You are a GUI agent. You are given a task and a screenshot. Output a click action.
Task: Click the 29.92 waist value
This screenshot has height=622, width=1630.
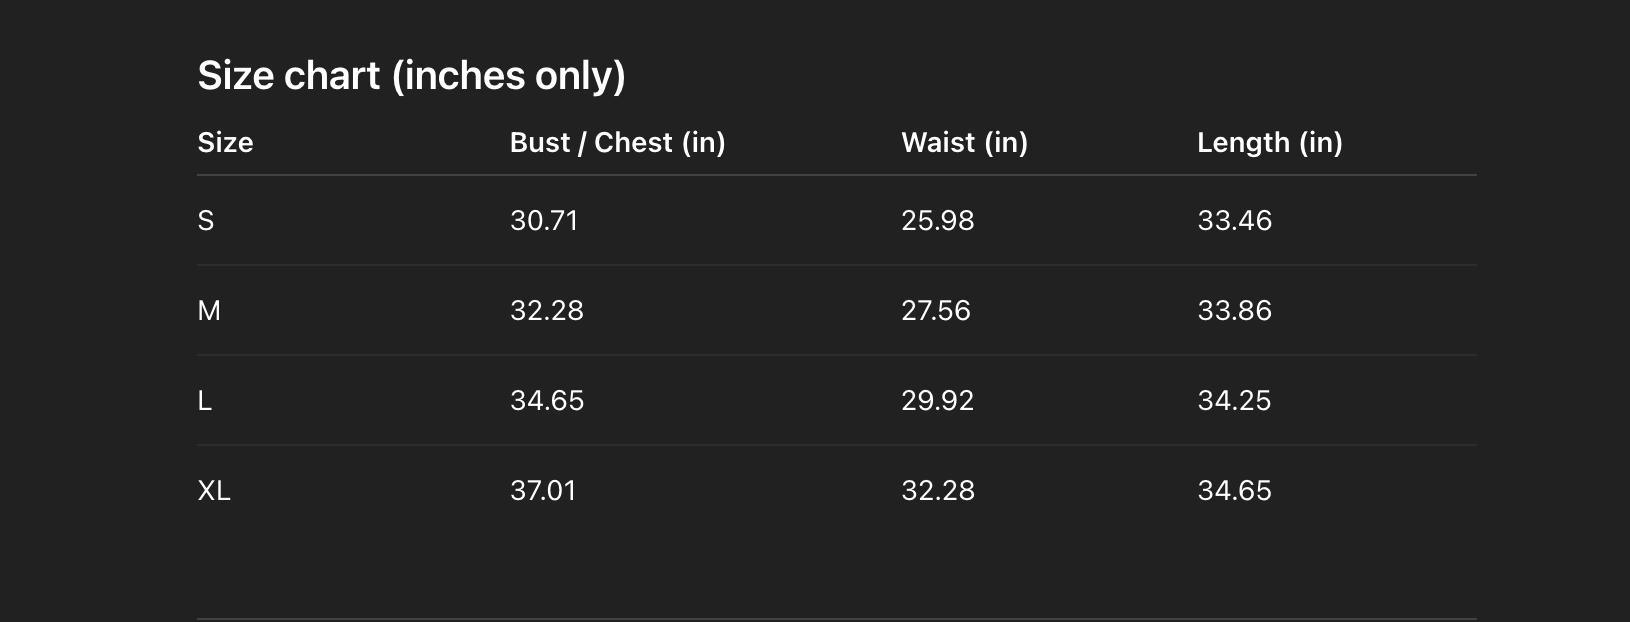pyautogui.click(x=937, y=401)
